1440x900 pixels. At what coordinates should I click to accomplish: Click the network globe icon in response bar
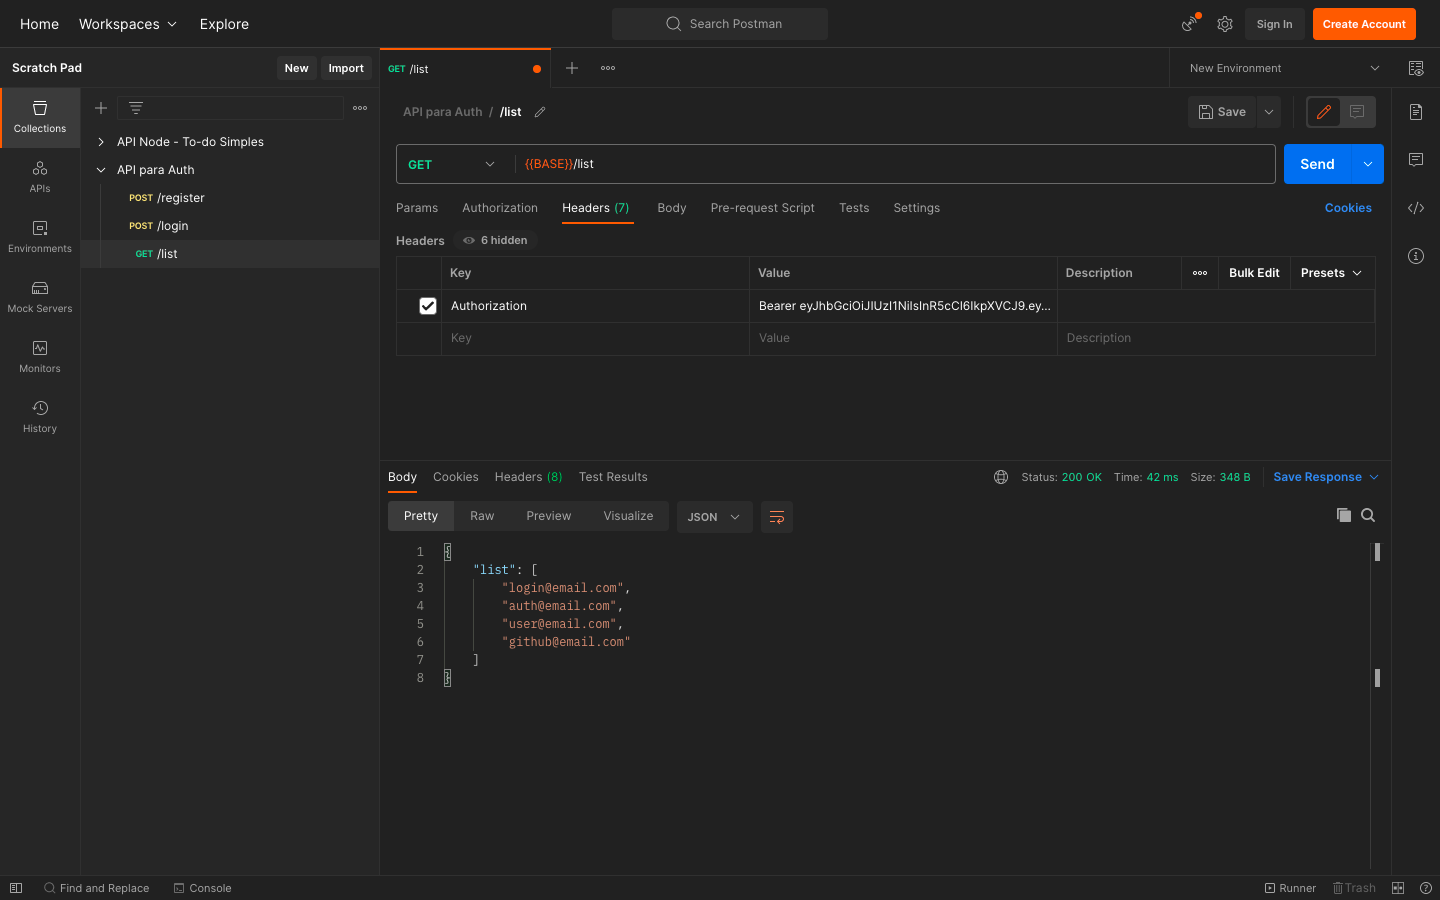tap(1001, 477)
